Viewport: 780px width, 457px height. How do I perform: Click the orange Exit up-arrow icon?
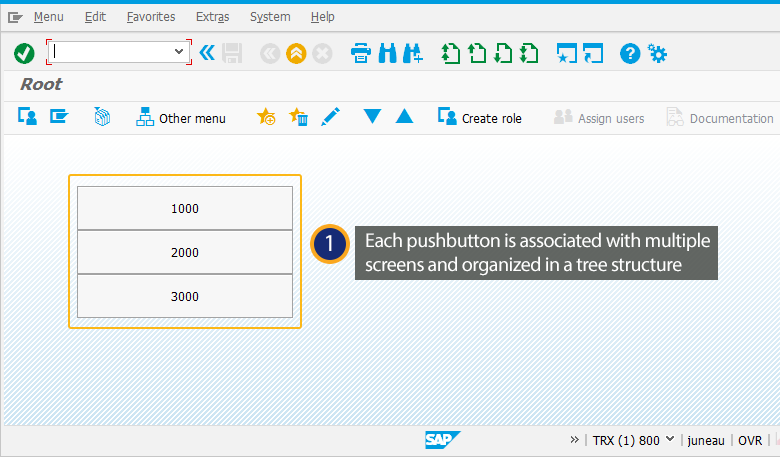click(x=296, y=53)
